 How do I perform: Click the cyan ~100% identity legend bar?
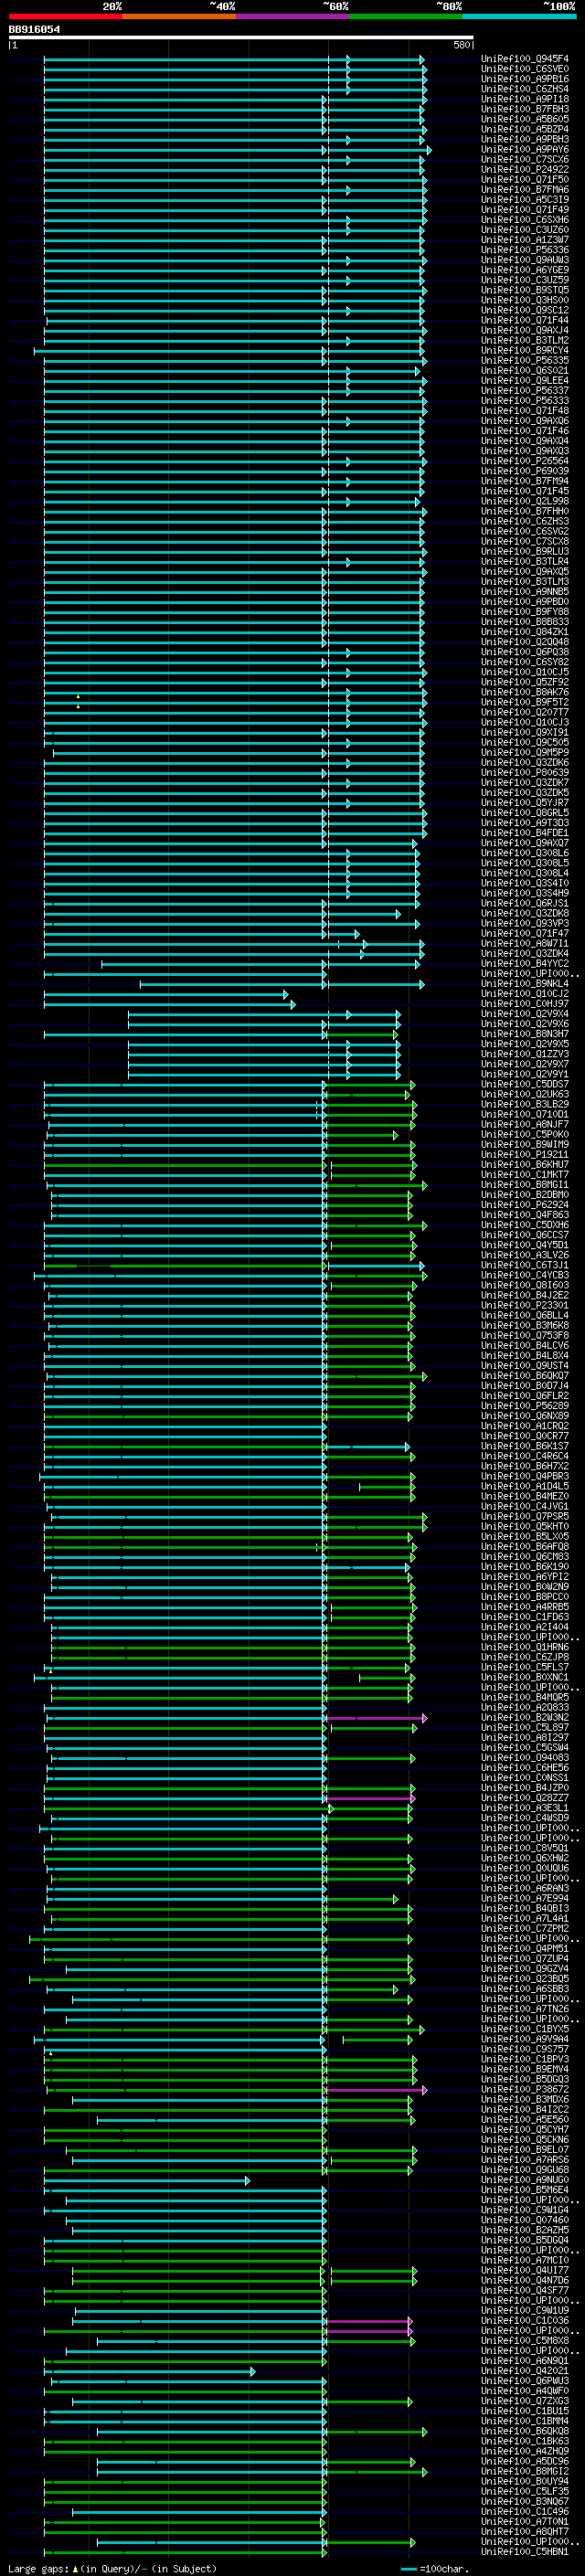click(x=520, y=17)
